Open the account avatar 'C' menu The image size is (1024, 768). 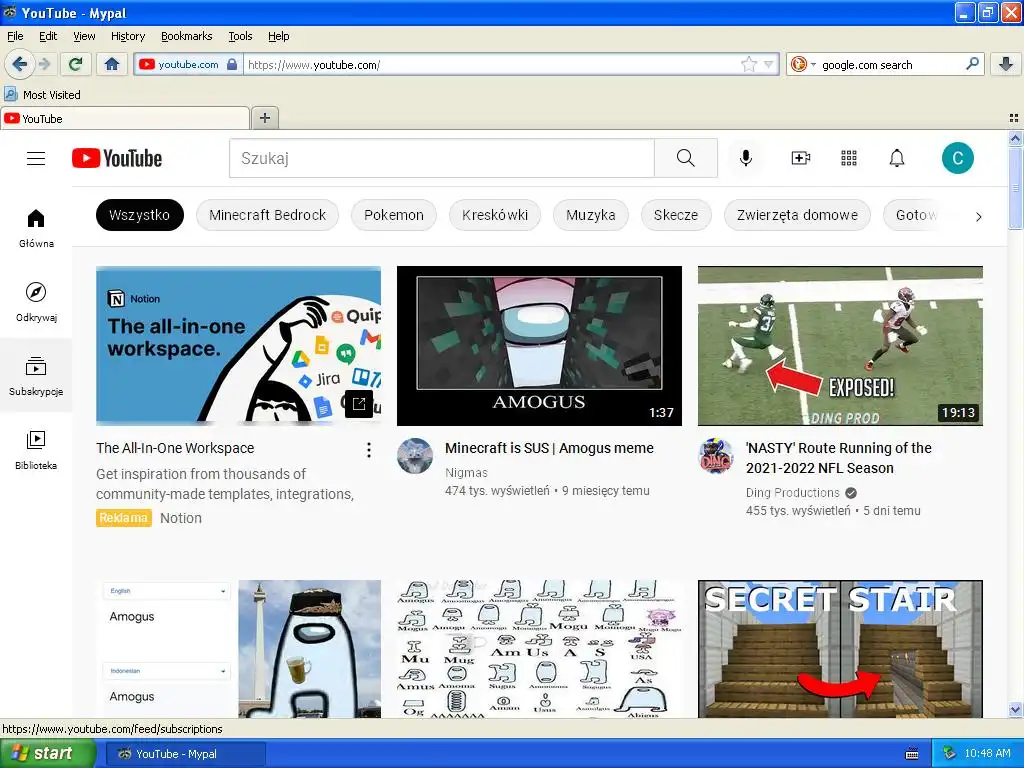click(x=957, y=158)
